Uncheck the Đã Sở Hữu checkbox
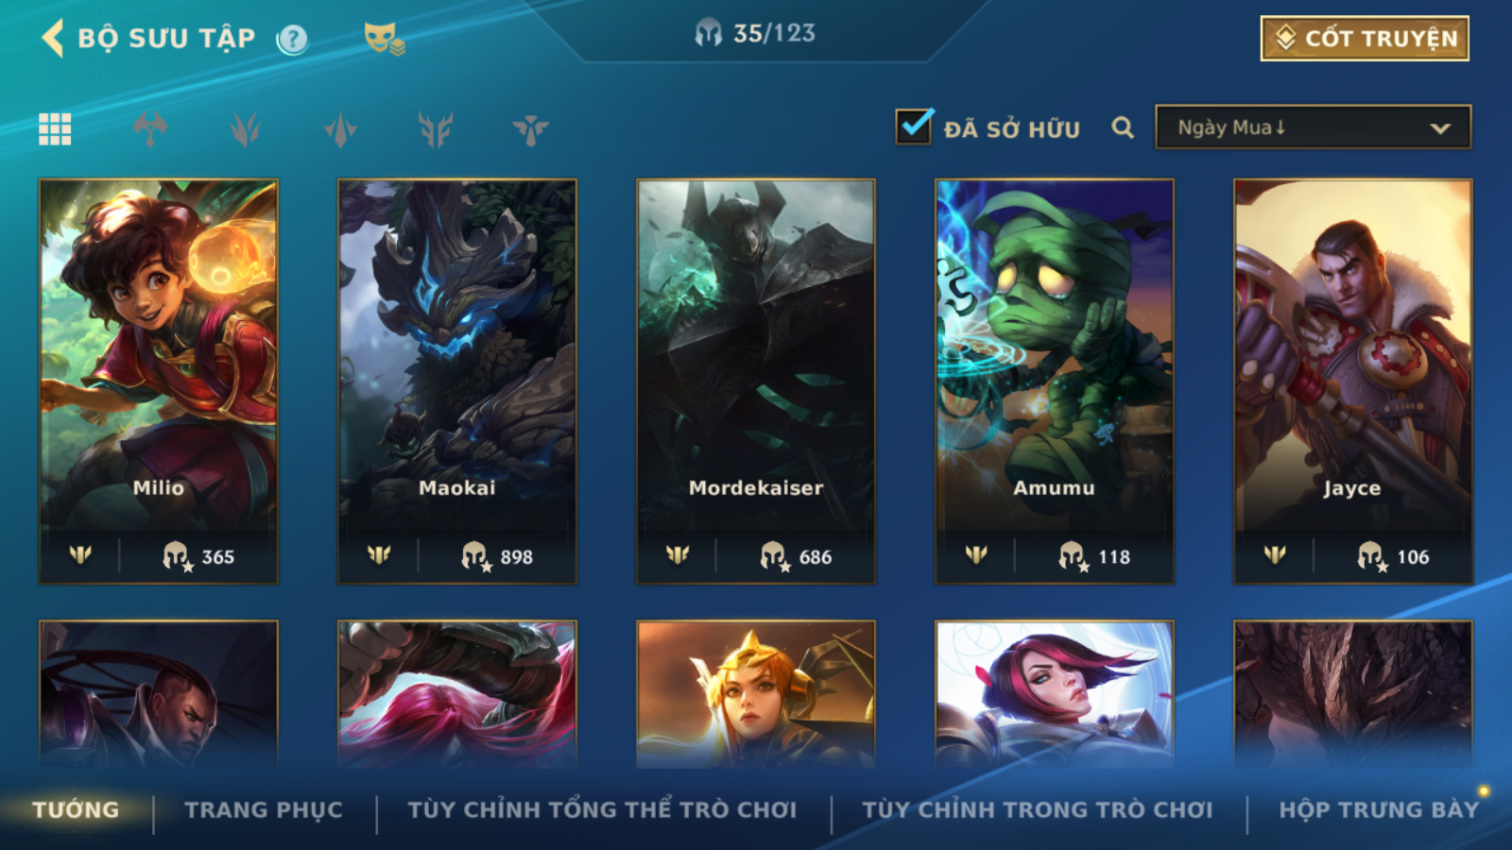This screenshot has height=850, width=1512. coord(914,126)
